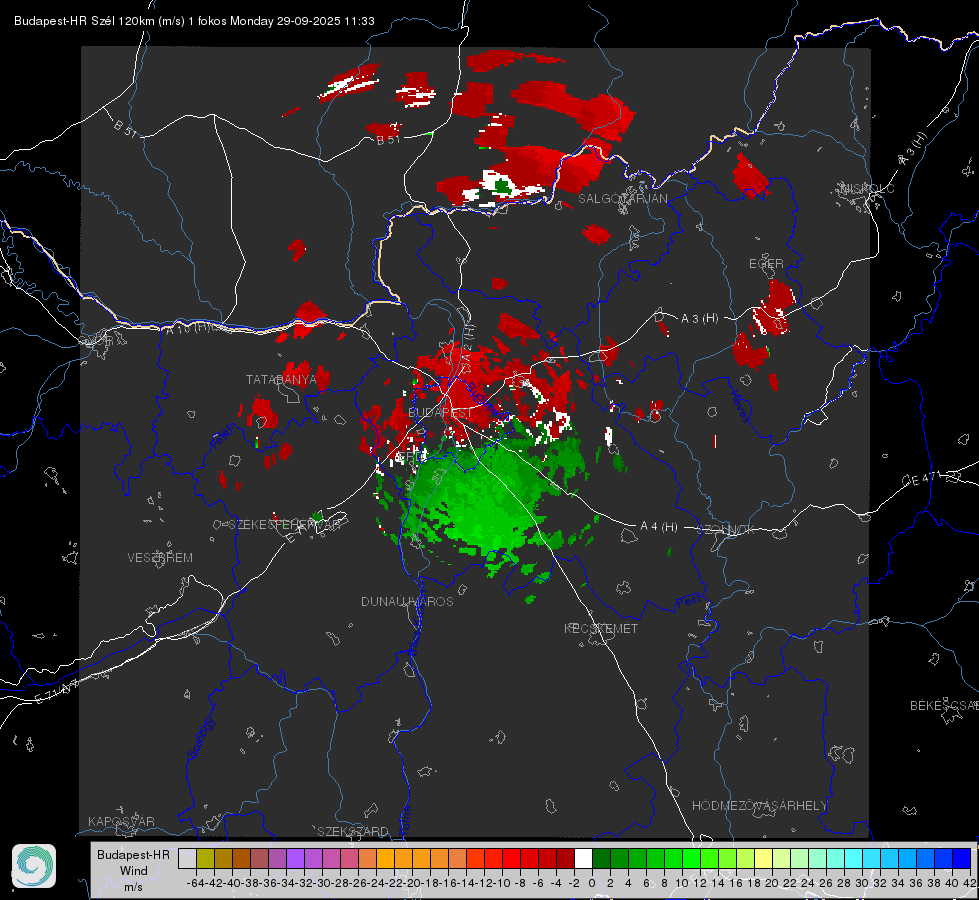Viewport: 979px width, 900px height.
Task: Click the light grey swatch above the -64 label
Action: pos(187,858)
